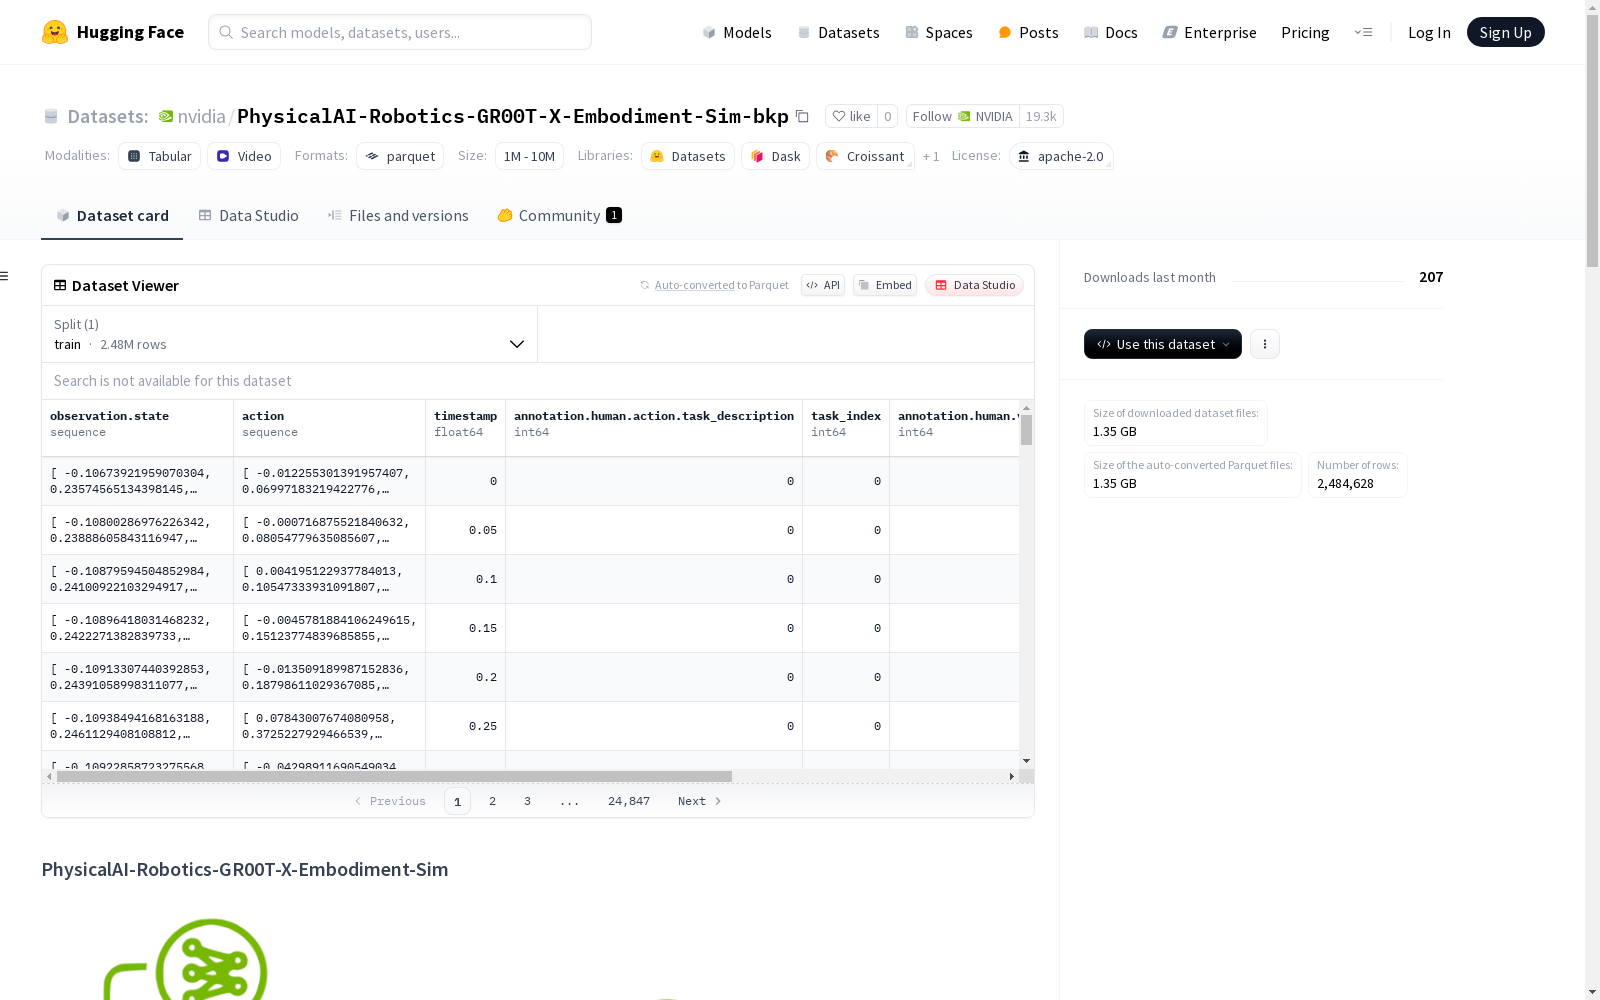Open the Use this dataset dropdown
This screenshot has height=1000, width=1600.
tap(1163, 344)
